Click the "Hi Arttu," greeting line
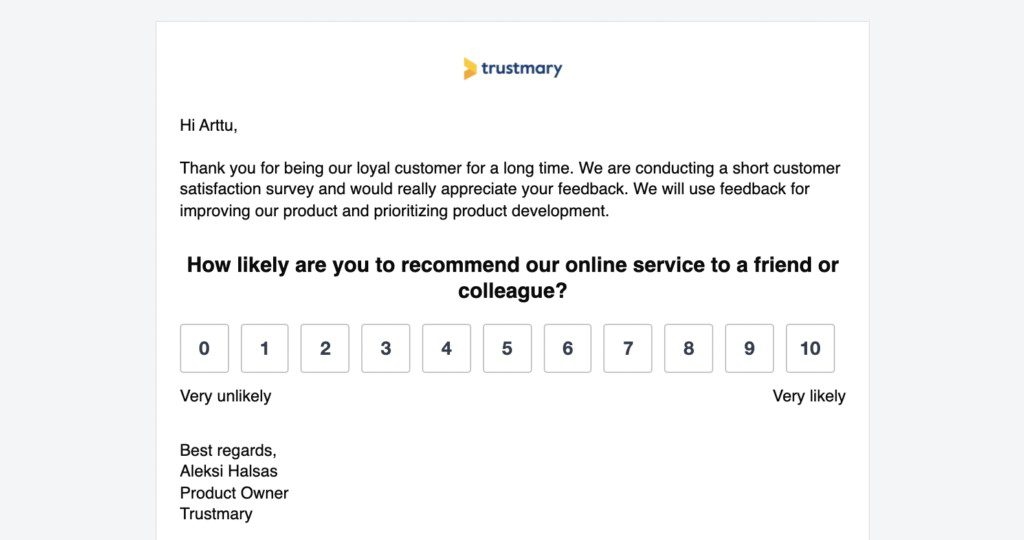This screenshot has width=1024, height=540. tap(209, 125)
